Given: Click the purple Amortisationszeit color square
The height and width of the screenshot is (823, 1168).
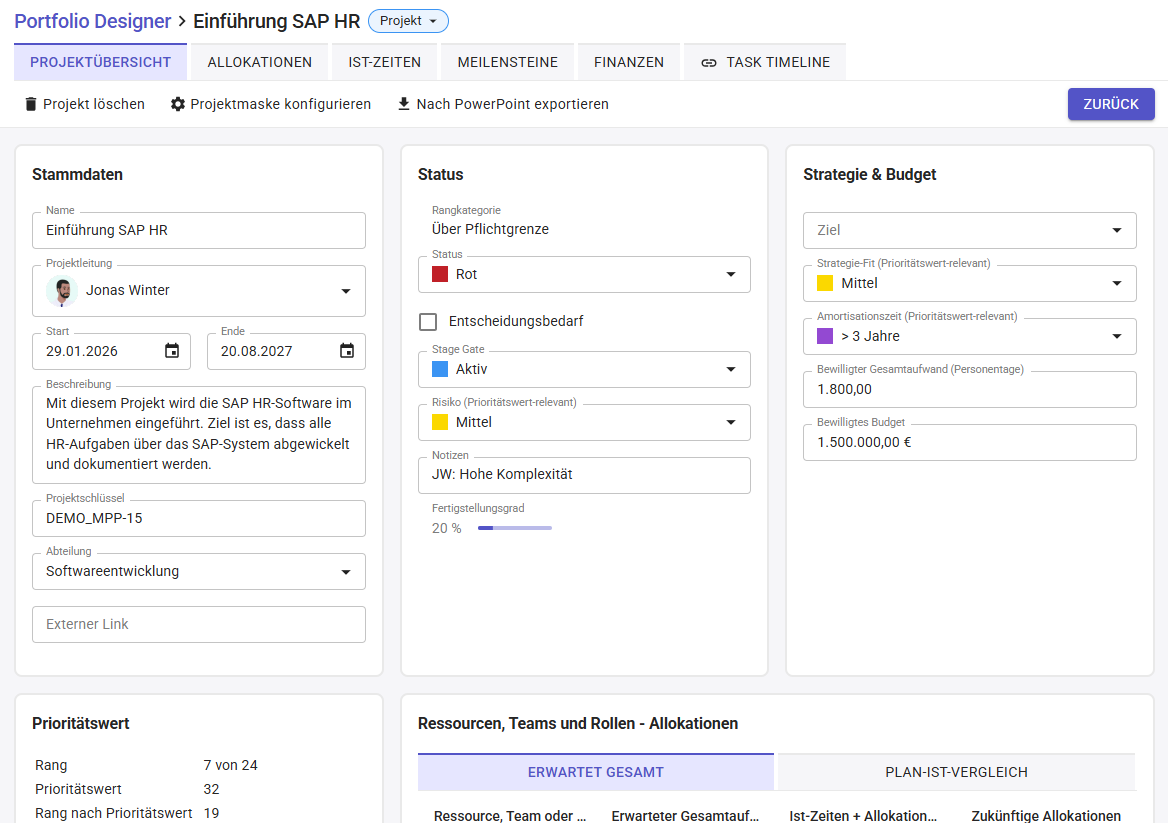Looking at the screenshot, I should 825,336.
